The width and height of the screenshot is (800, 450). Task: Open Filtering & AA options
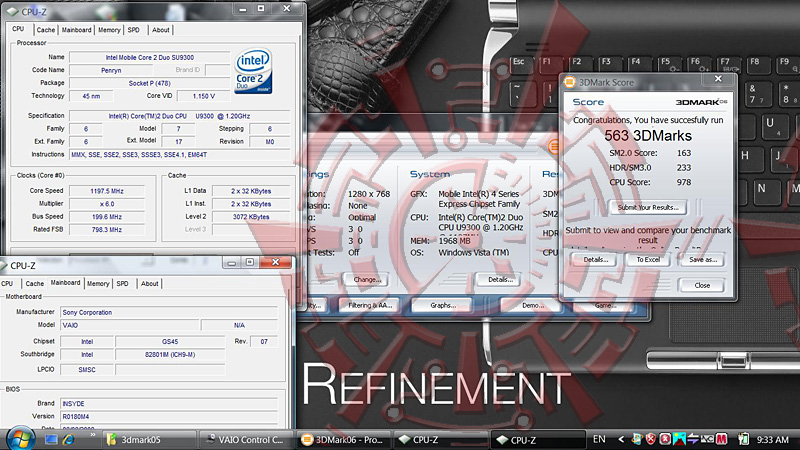coord(370,306)
